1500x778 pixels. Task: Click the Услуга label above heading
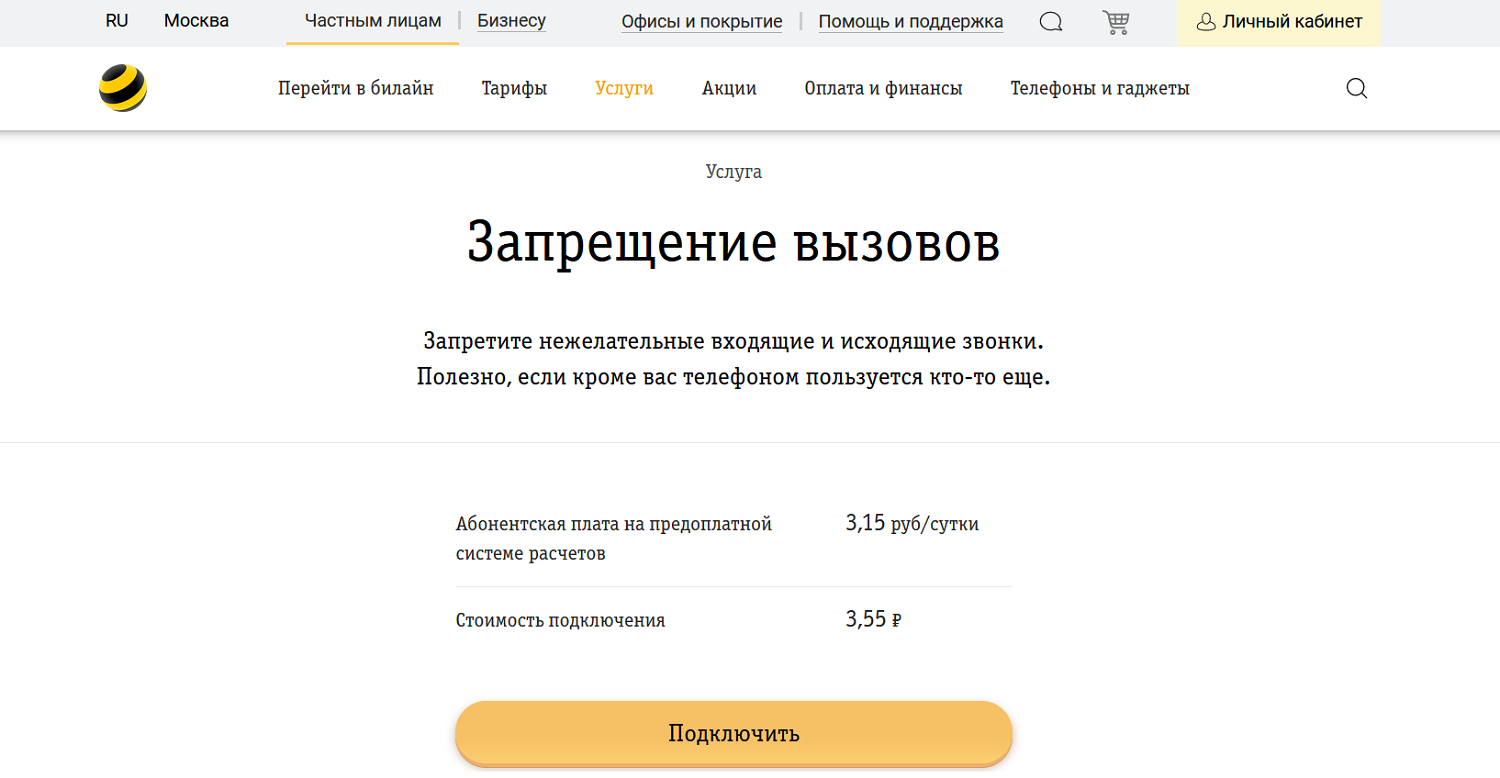point(733,172)
